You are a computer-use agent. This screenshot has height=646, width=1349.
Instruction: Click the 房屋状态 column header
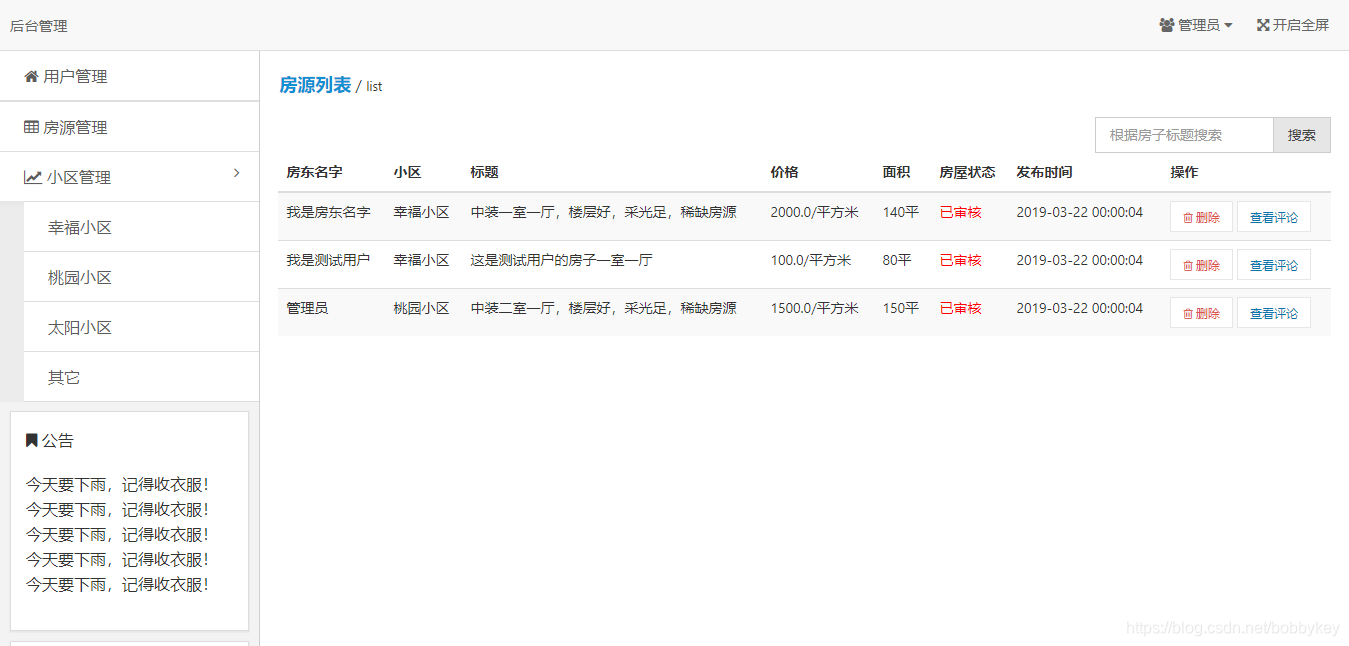point(967,172)
